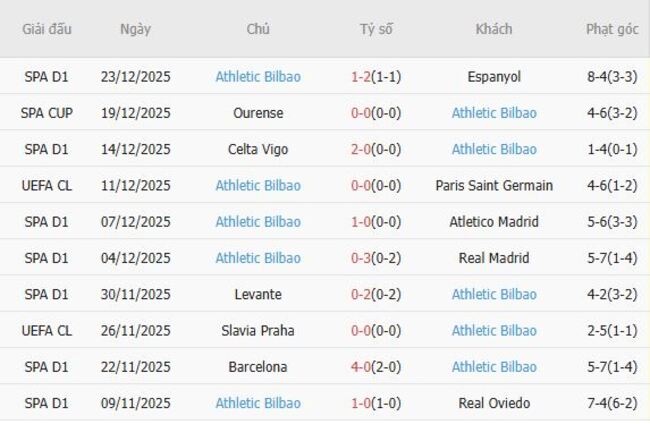Click the "Giải đấu" column header
The width and height of the screenshot is (650, 424).
pos(47,29)
